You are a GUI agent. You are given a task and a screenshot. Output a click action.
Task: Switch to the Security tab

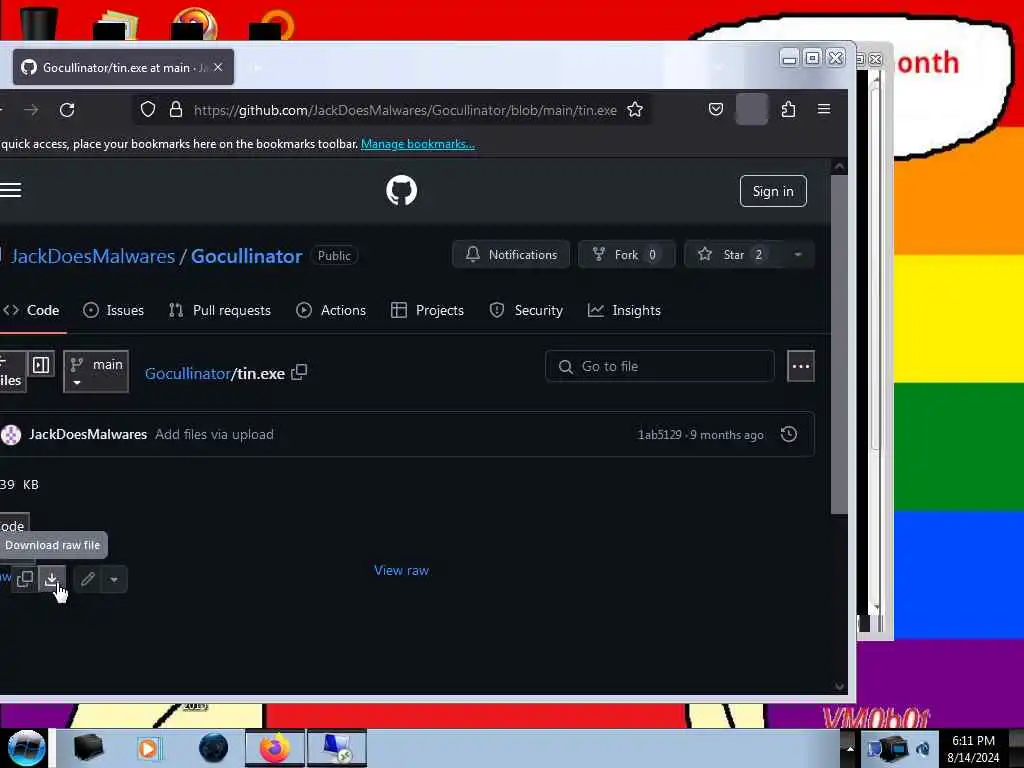coord(526,310)
